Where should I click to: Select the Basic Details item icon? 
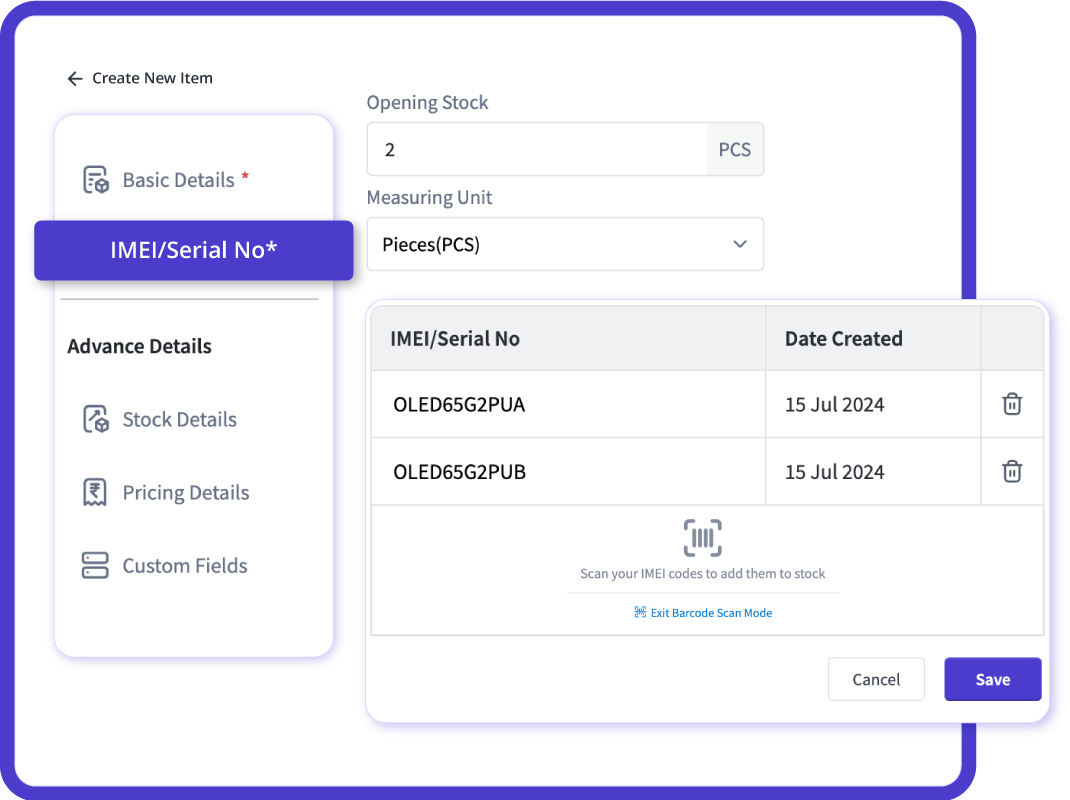(95, 180)
